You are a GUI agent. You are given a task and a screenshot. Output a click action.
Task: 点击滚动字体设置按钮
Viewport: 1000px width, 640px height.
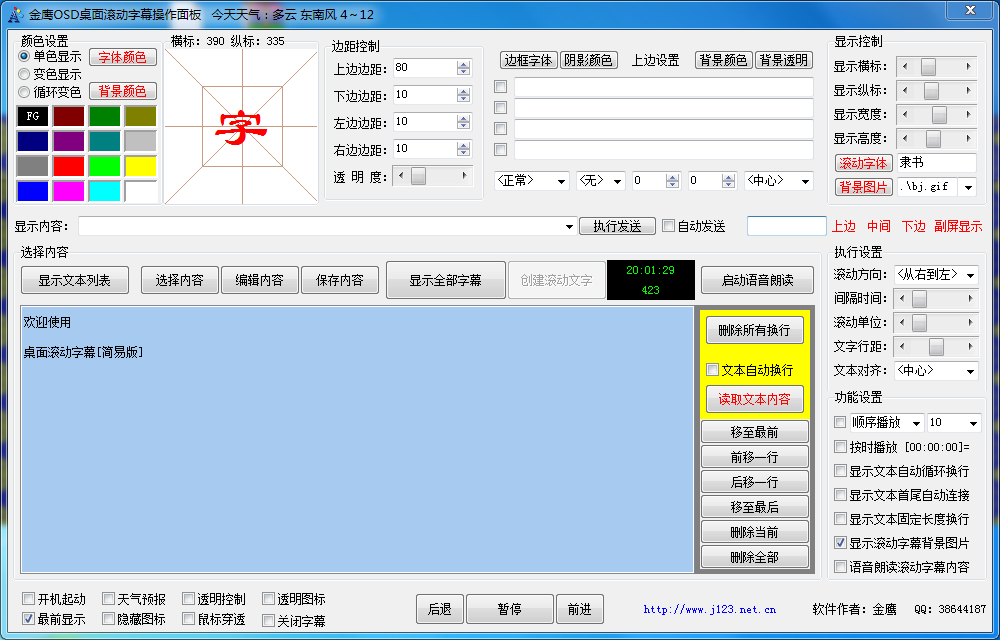(x=864, y=163)
